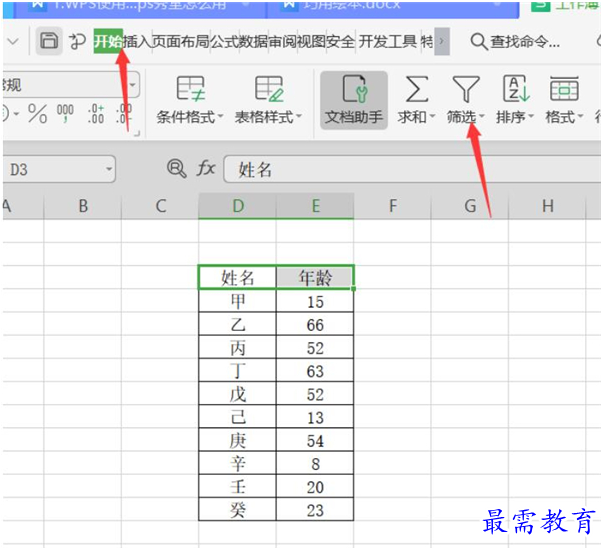This screenshot has height=553, width=604.
Task: Open number format dialog launcher
Action: click(136, 134)
